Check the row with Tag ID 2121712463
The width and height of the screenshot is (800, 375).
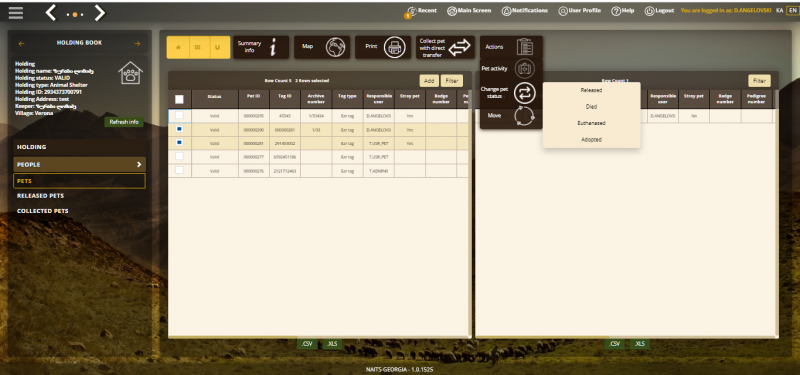(x=179, y=170)
